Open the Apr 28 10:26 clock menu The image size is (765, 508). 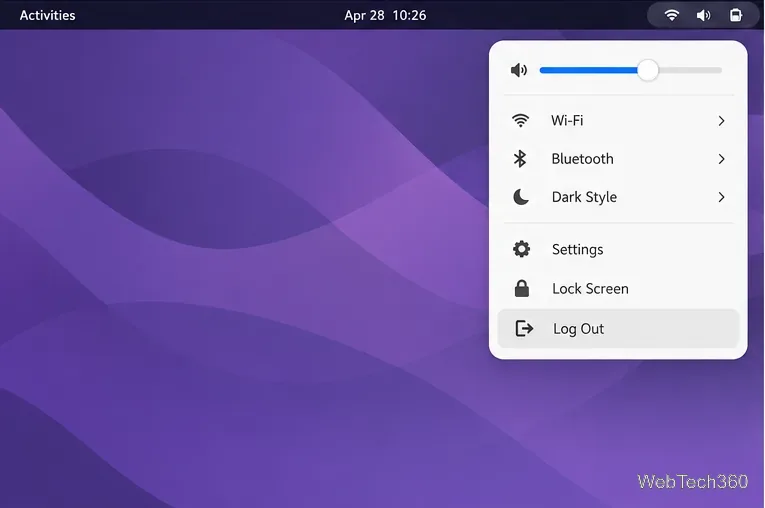[385, 15]
